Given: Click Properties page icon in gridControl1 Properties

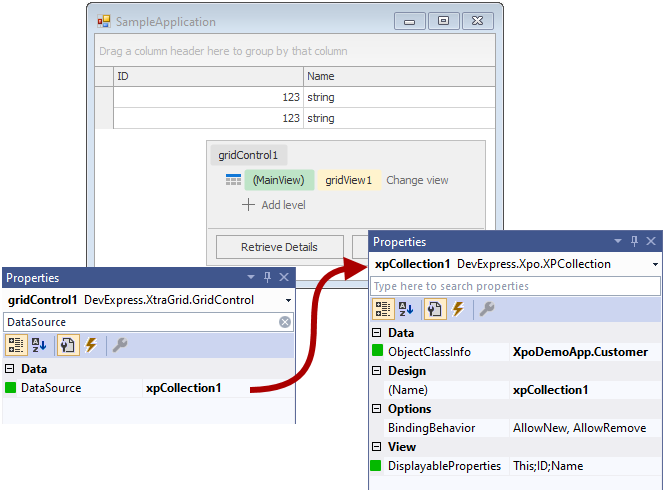Looking at the screenshot, I should pos(68,345).
